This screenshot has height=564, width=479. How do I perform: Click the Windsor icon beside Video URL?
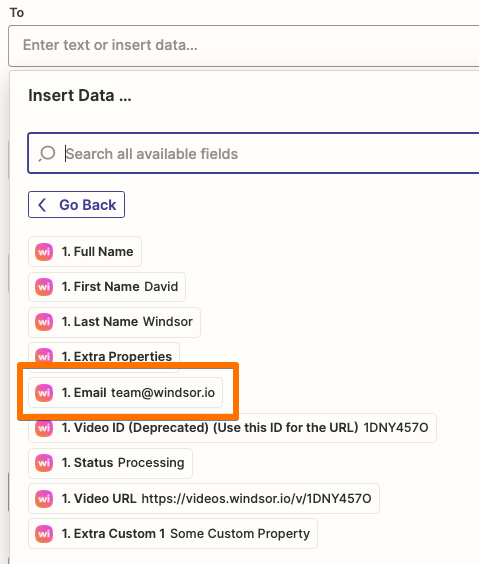click(x=44, y=499)
